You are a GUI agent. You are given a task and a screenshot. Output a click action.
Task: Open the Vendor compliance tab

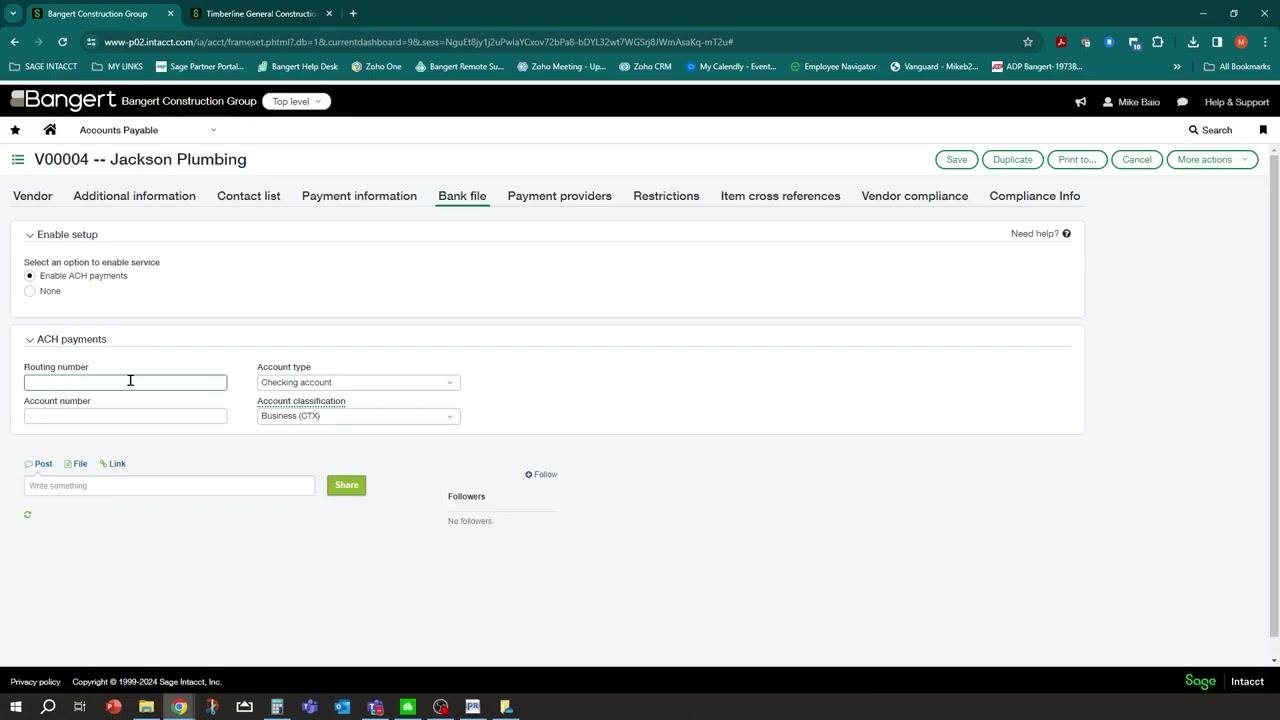point(914,196)
